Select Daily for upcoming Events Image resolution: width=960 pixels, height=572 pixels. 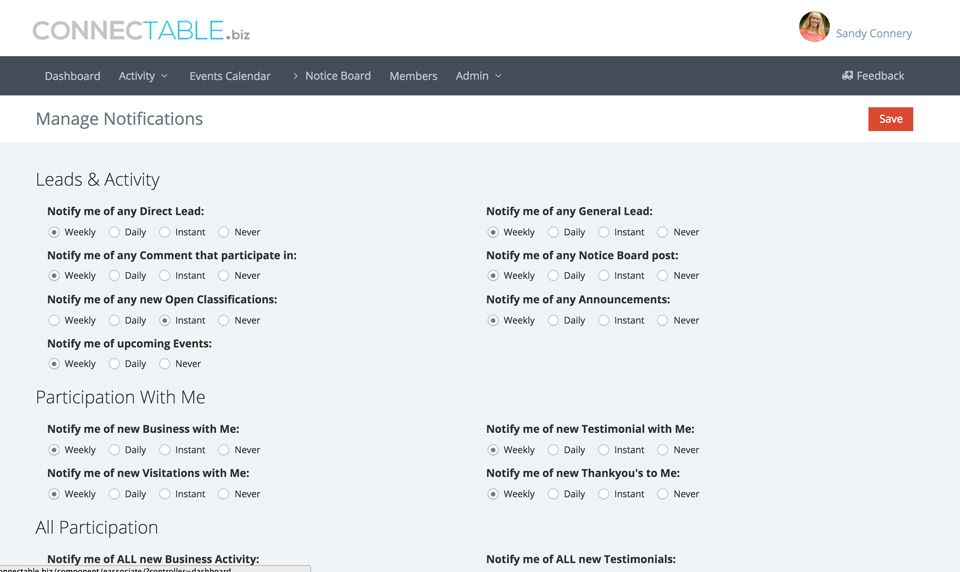[114, 364]
